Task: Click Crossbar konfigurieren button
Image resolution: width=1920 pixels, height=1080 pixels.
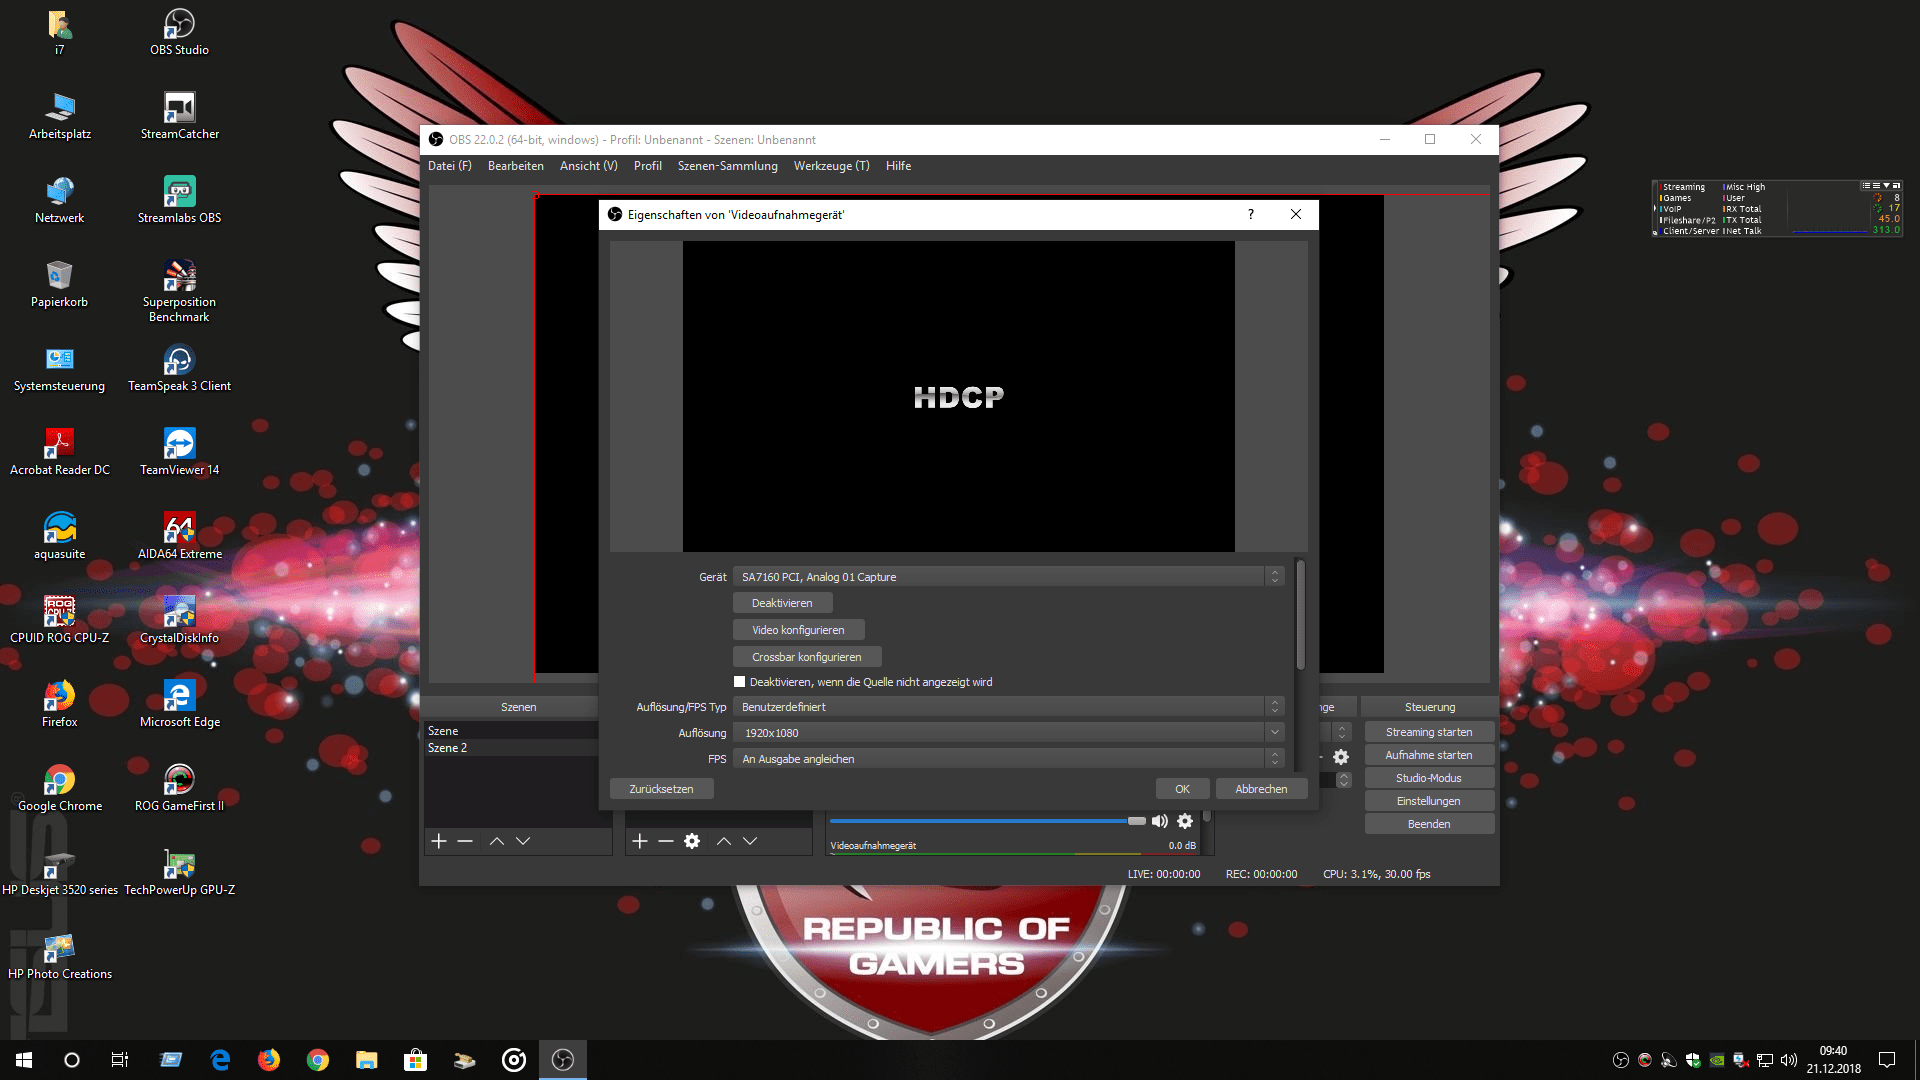Action: (x=807, y=657)
